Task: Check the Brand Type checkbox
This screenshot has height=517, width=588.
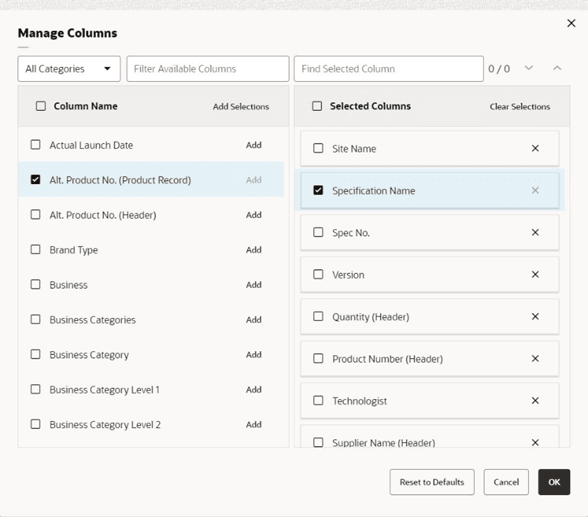Action: [x=35, y=250]
